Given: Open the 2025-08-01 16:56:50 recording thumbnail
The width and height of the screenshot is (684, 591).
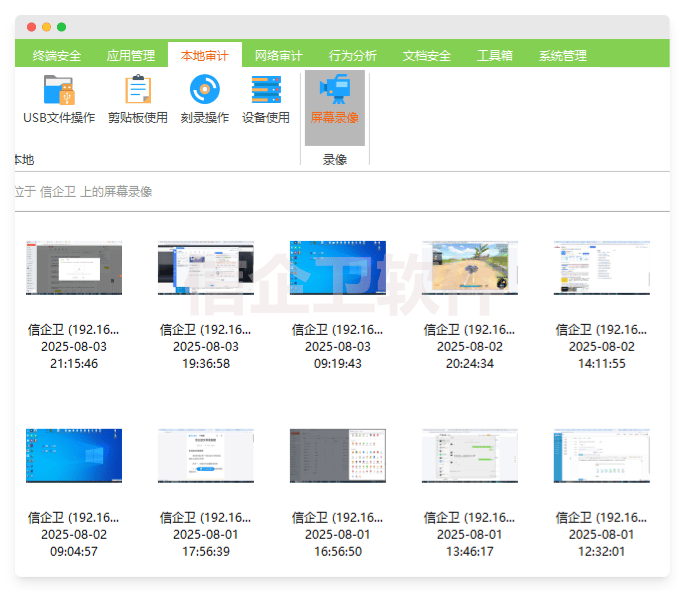Looking at the screenshot, I should [x=338, y=457].
